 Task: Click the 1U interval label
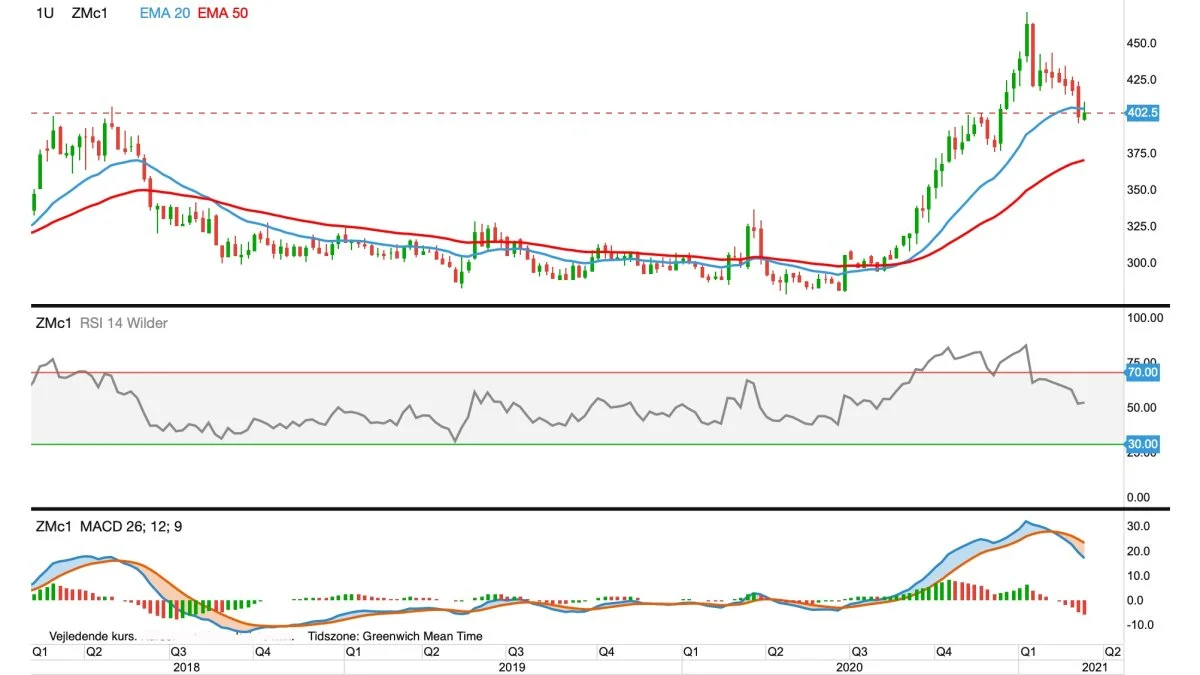click(43, 14)
